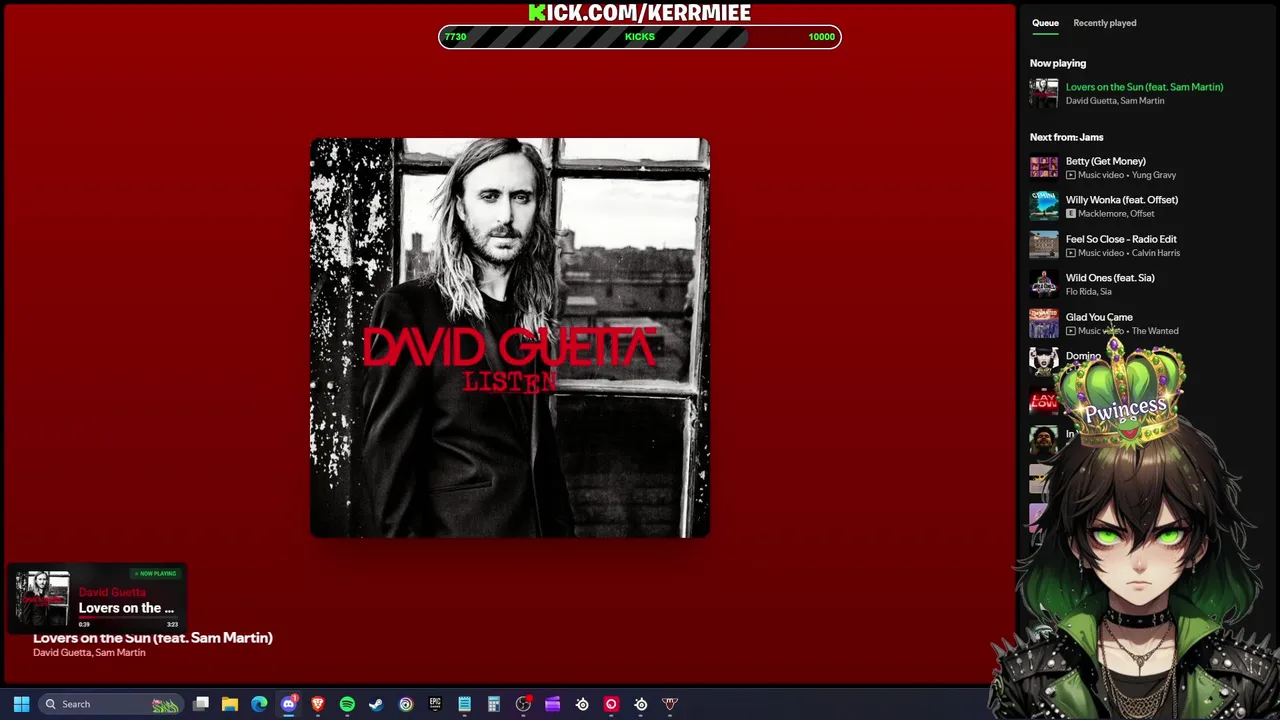1280x720 pixels.
Task: Click the Kicks goal progress bar
Action: point(640,37)
